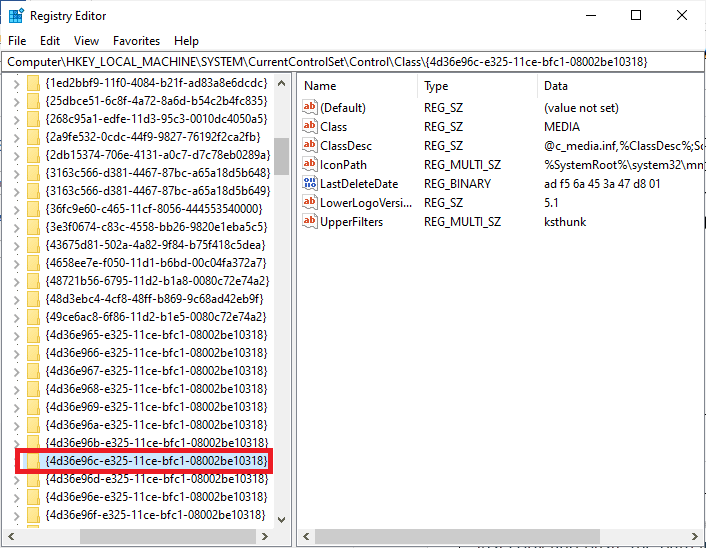Expand the {4d36e968-e325-11ce-bfc1-08002be10318} key

(x=17, y=390)
